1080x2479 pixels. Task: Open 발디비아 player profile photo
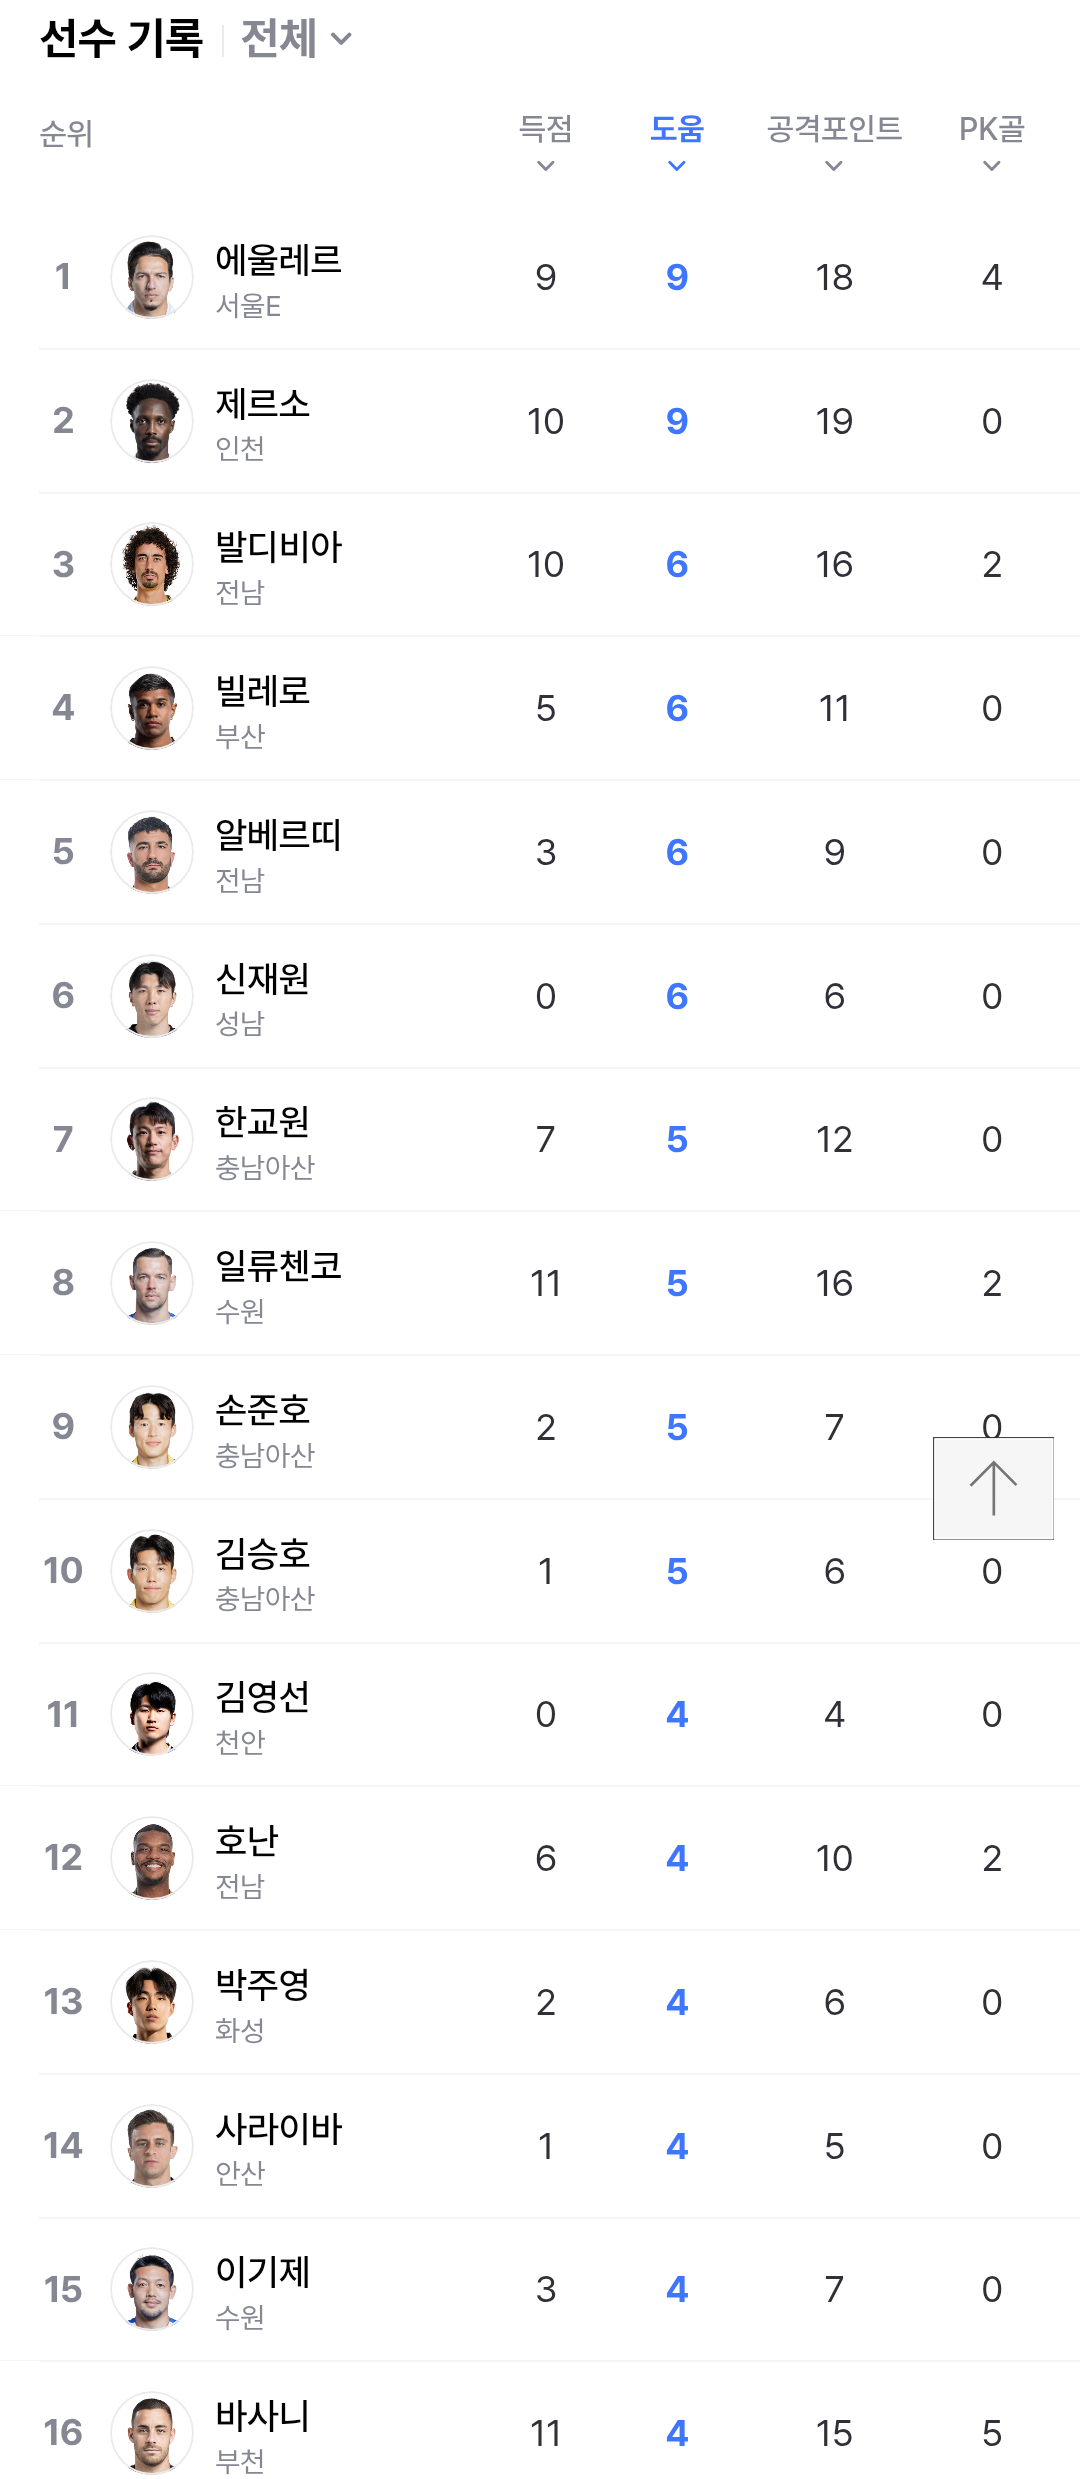(x=152, y=565)
